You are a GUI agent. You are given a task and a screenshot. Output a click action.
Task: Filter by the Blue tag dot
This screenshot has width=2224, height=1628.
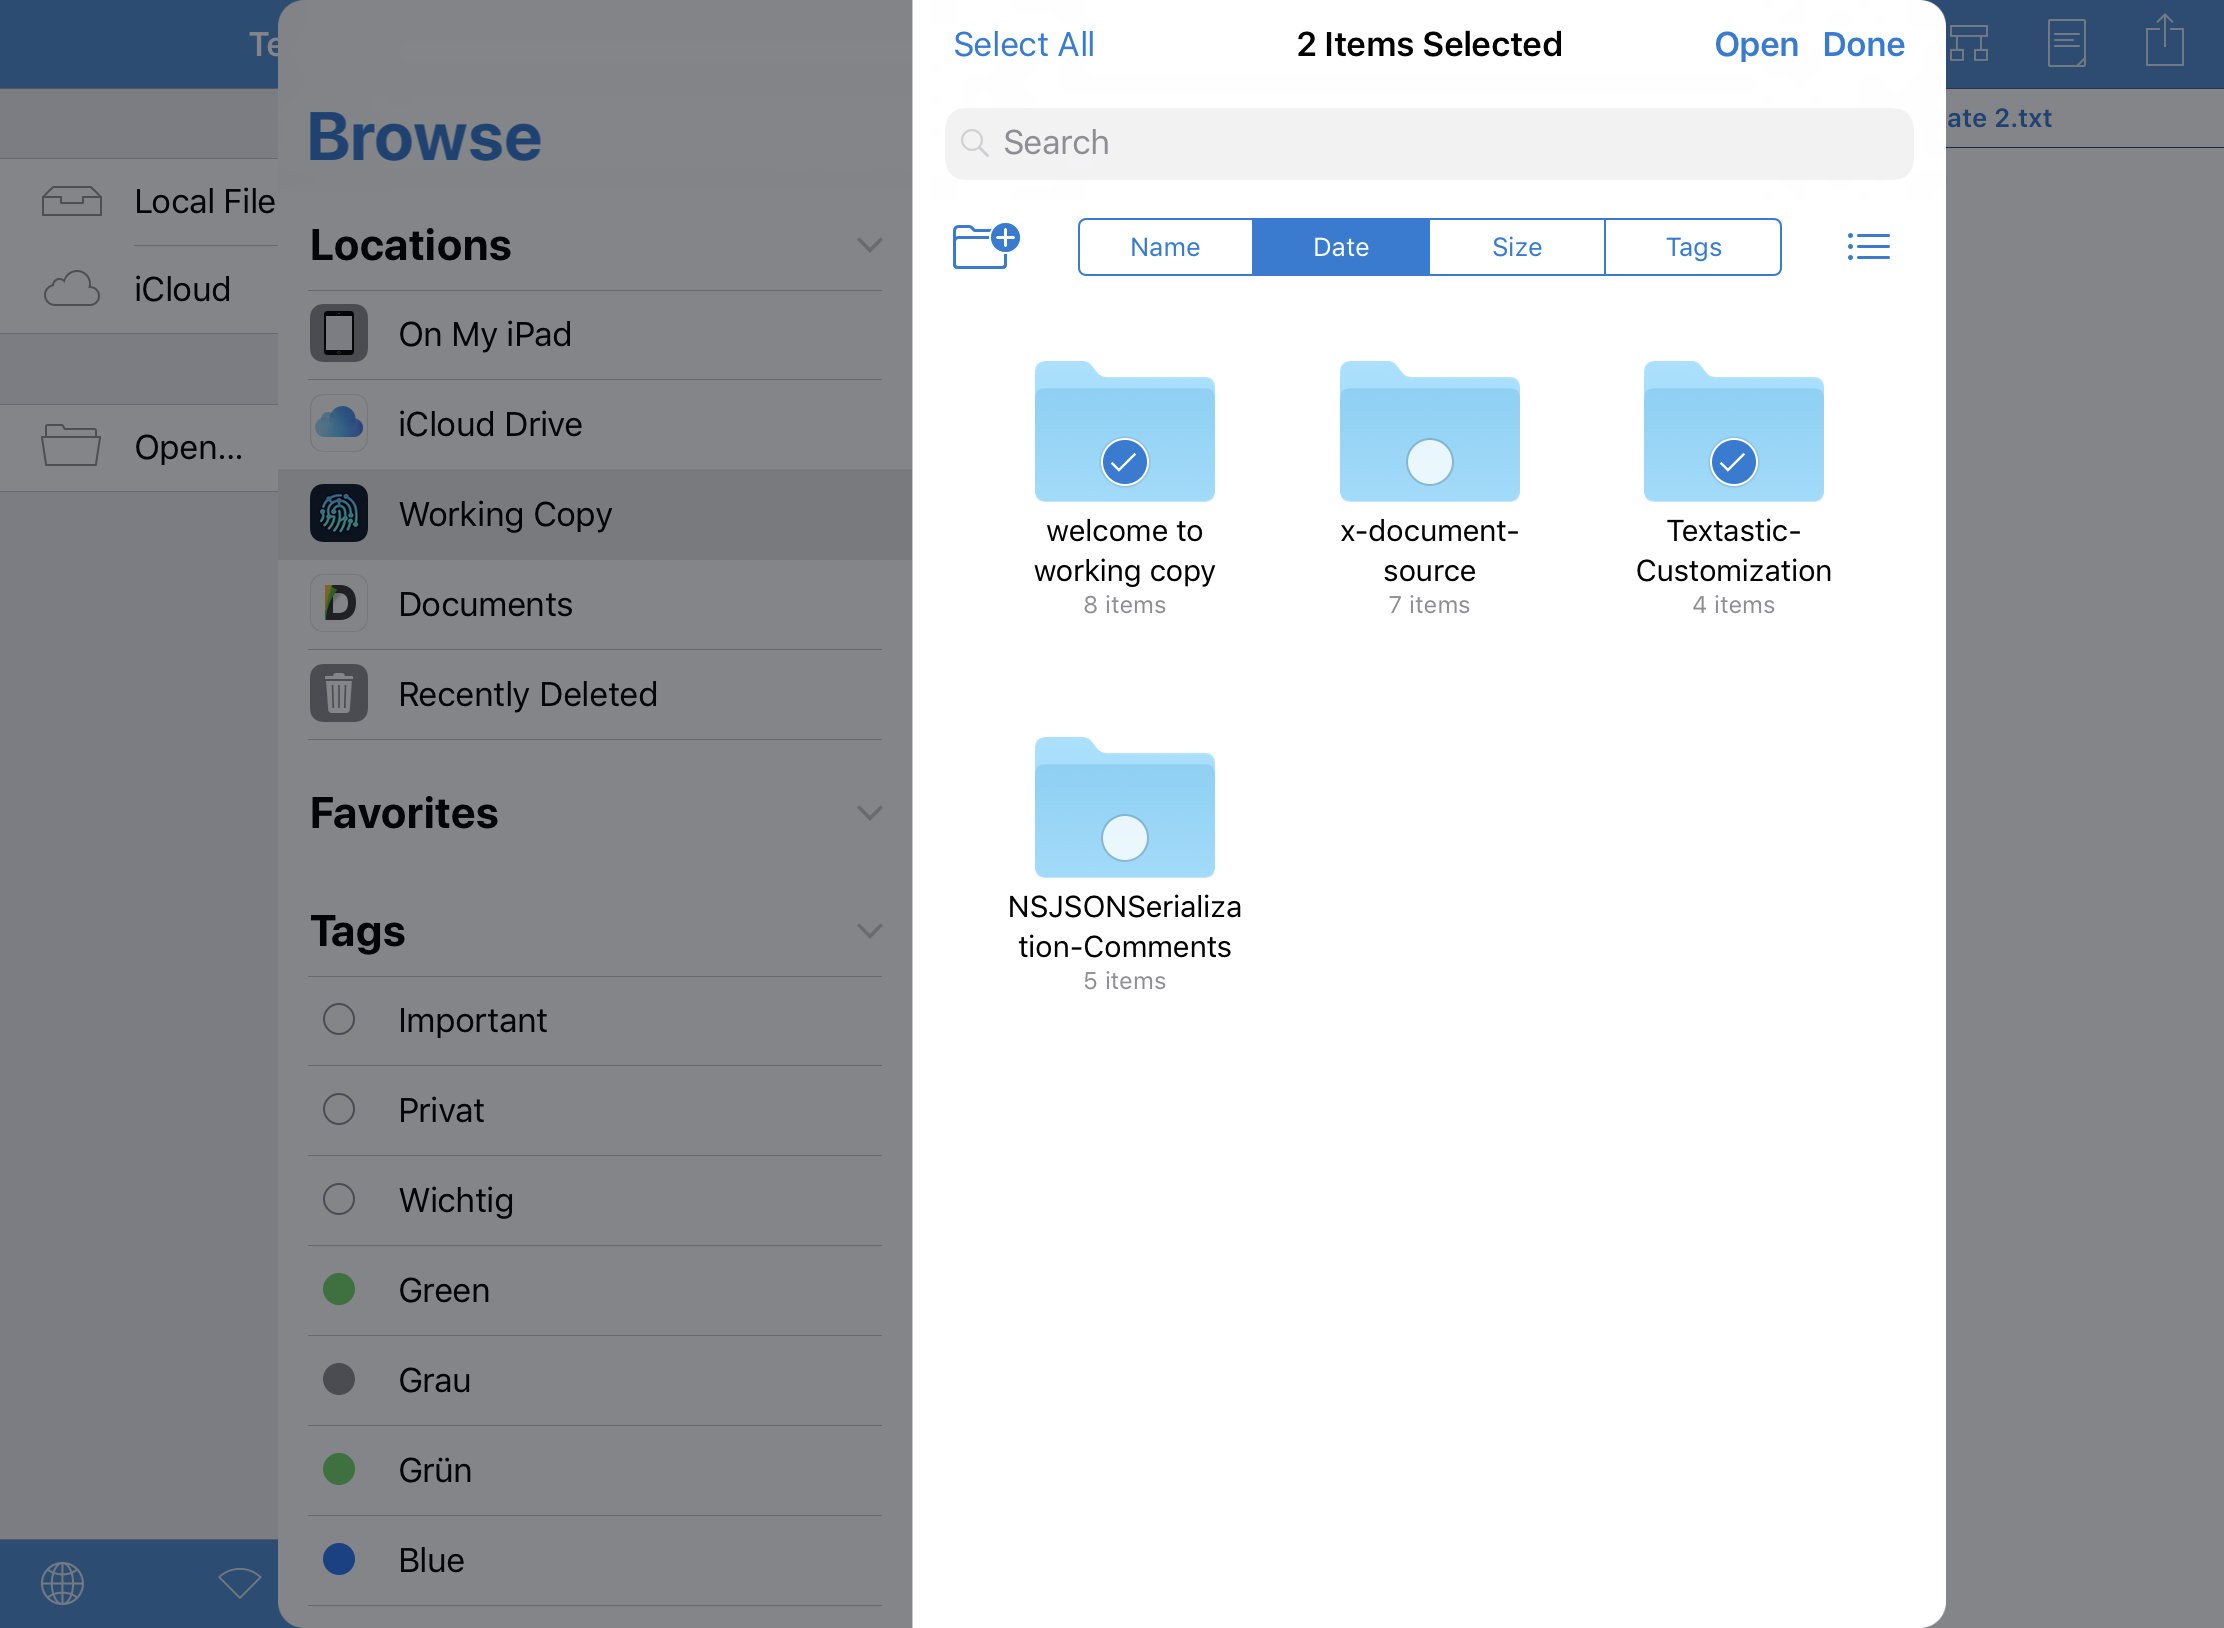[x=339, y=1559]
